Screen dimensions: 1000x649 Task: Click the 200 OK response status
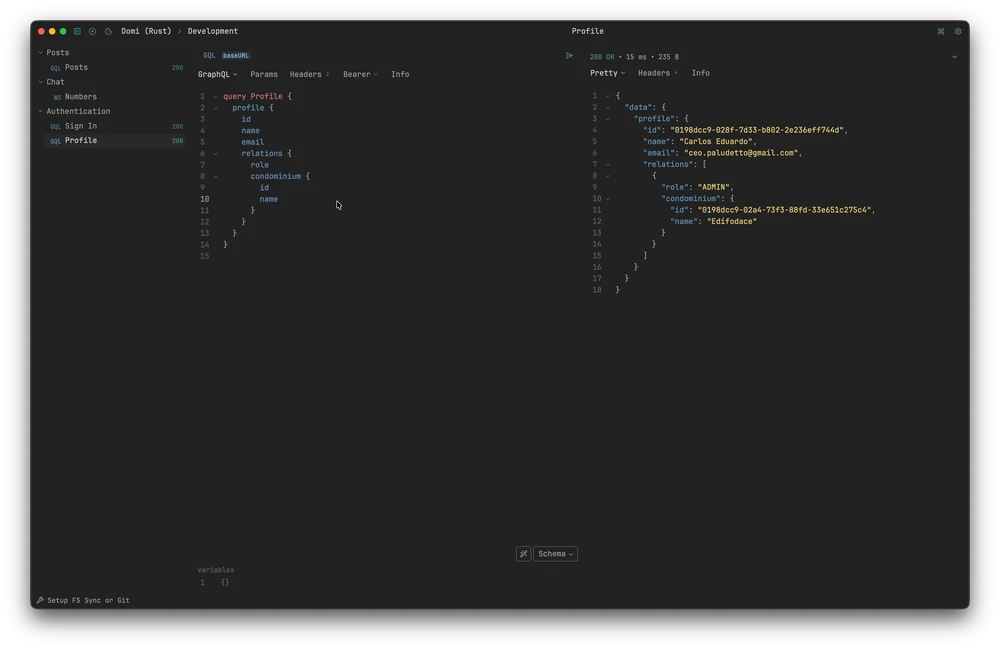(602, 57)
